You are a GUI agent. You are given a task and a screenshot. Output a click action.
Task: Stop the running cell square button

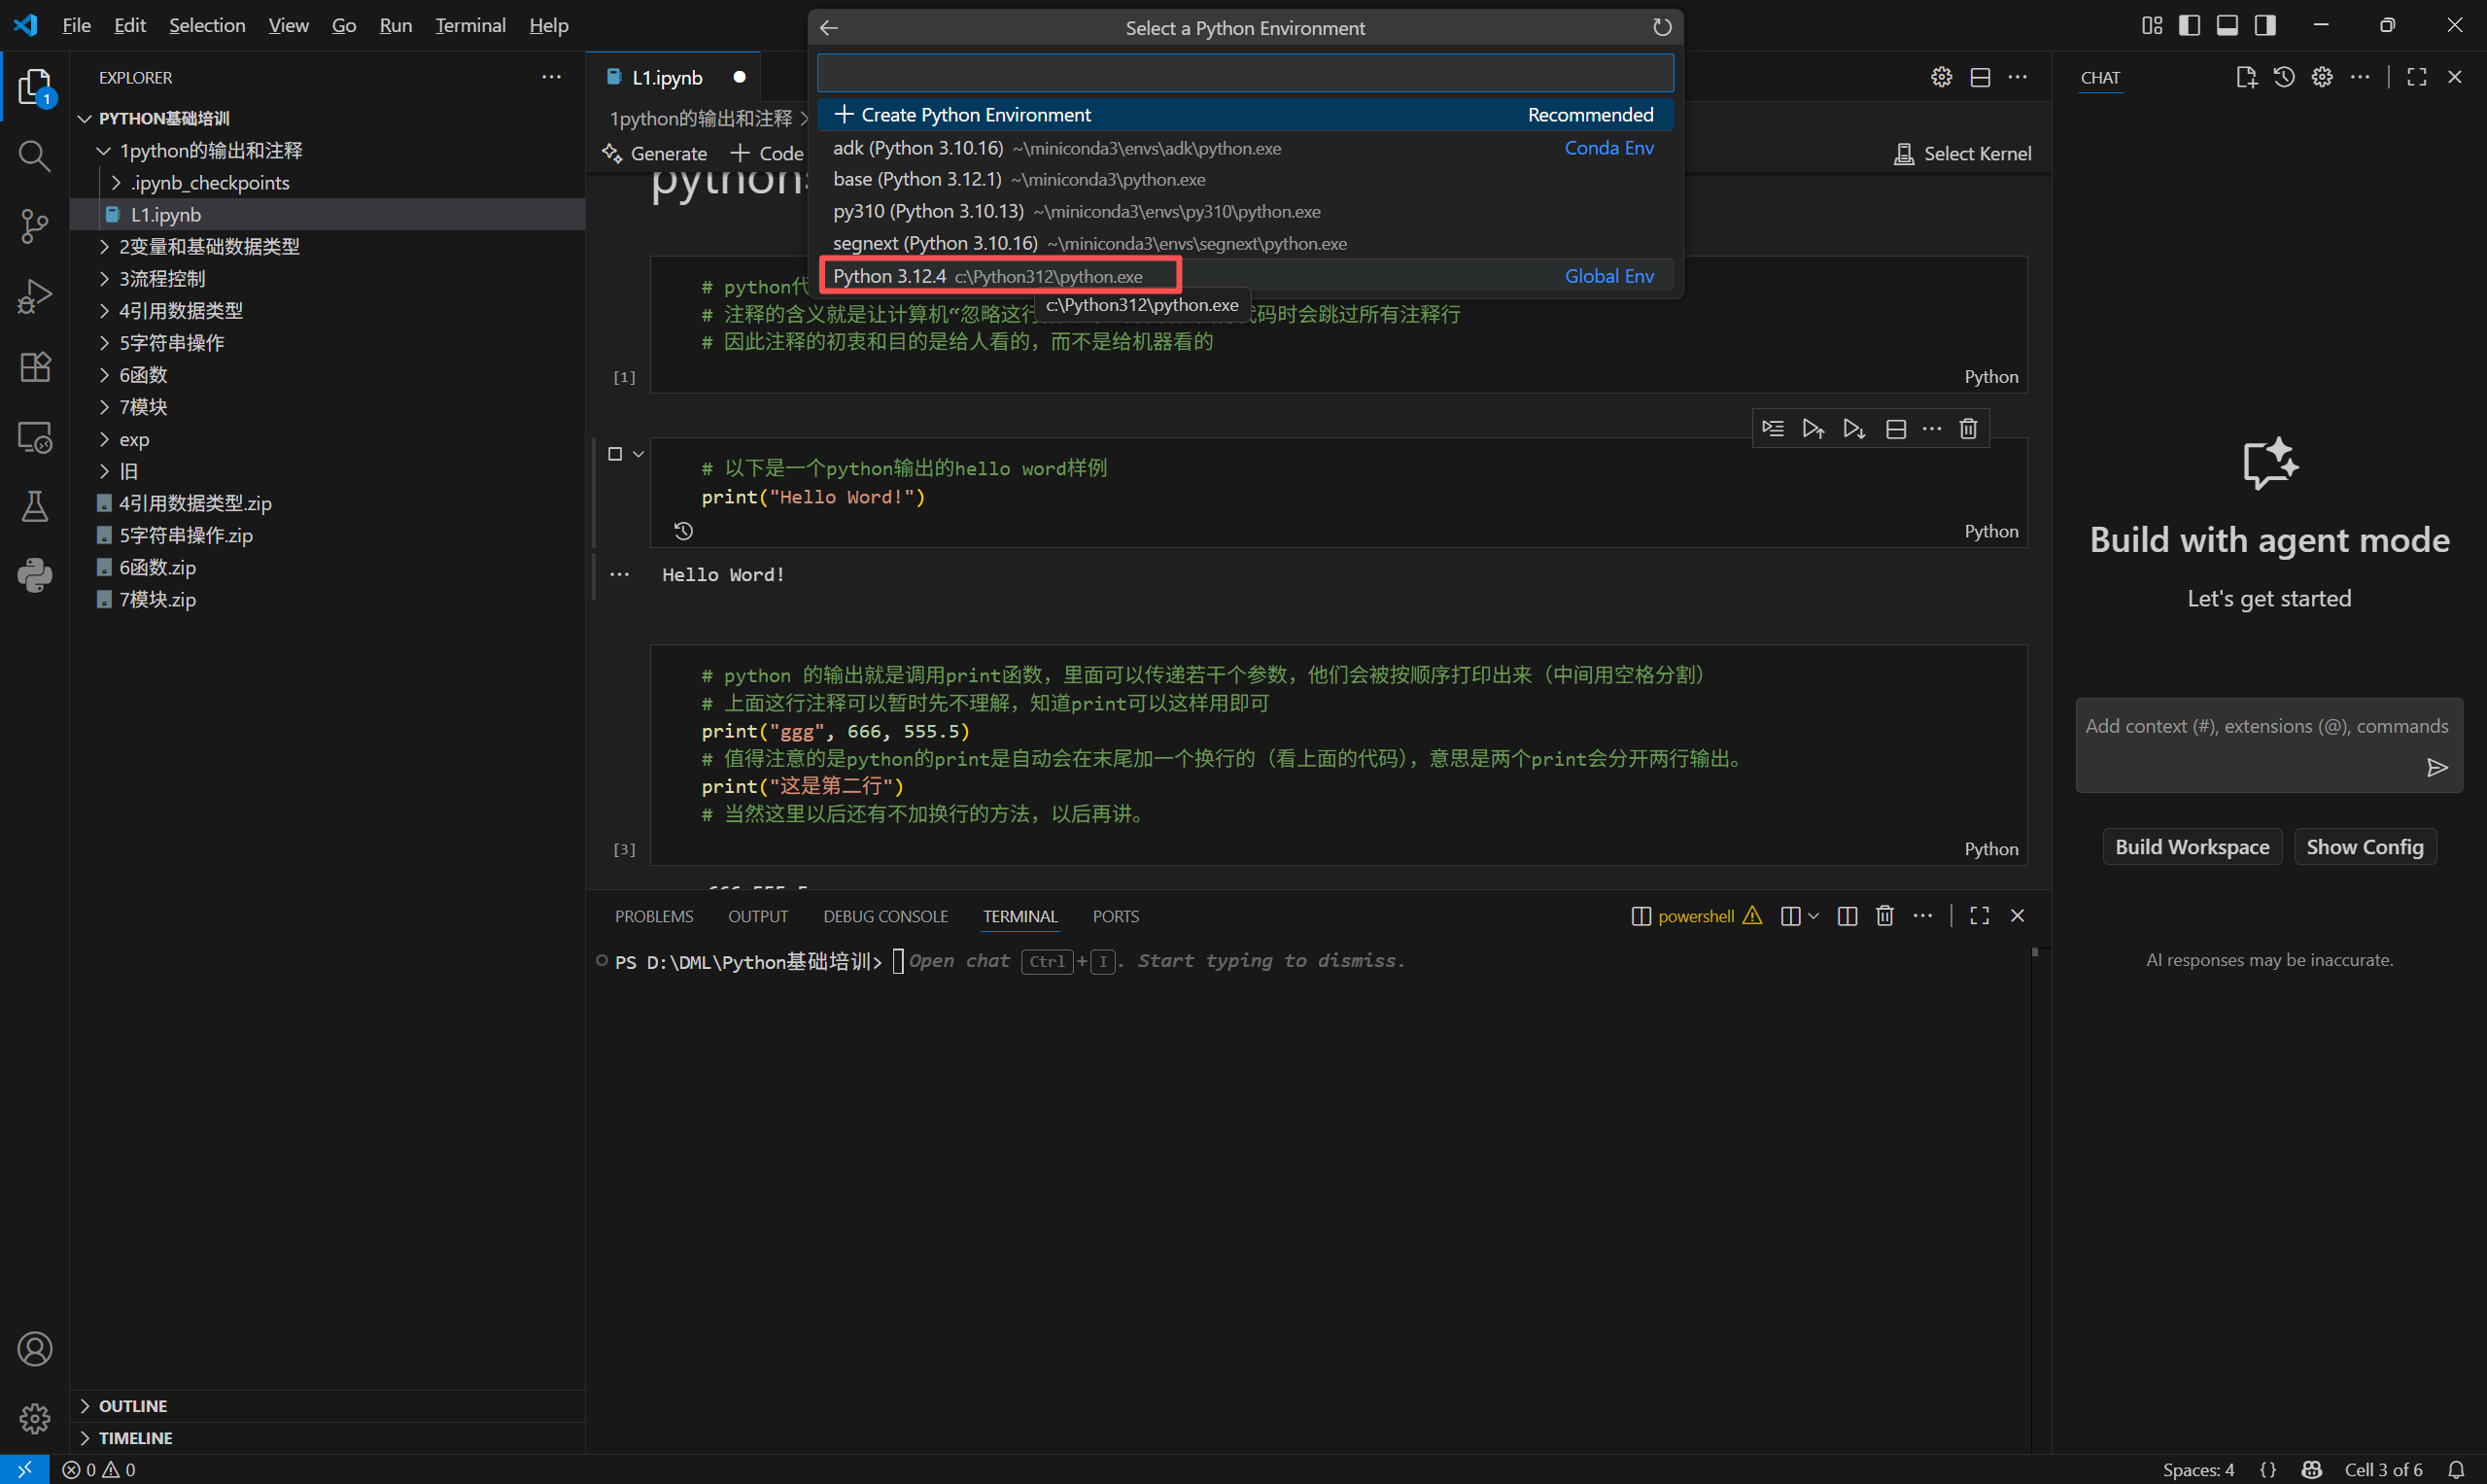(x=615, y=454)
